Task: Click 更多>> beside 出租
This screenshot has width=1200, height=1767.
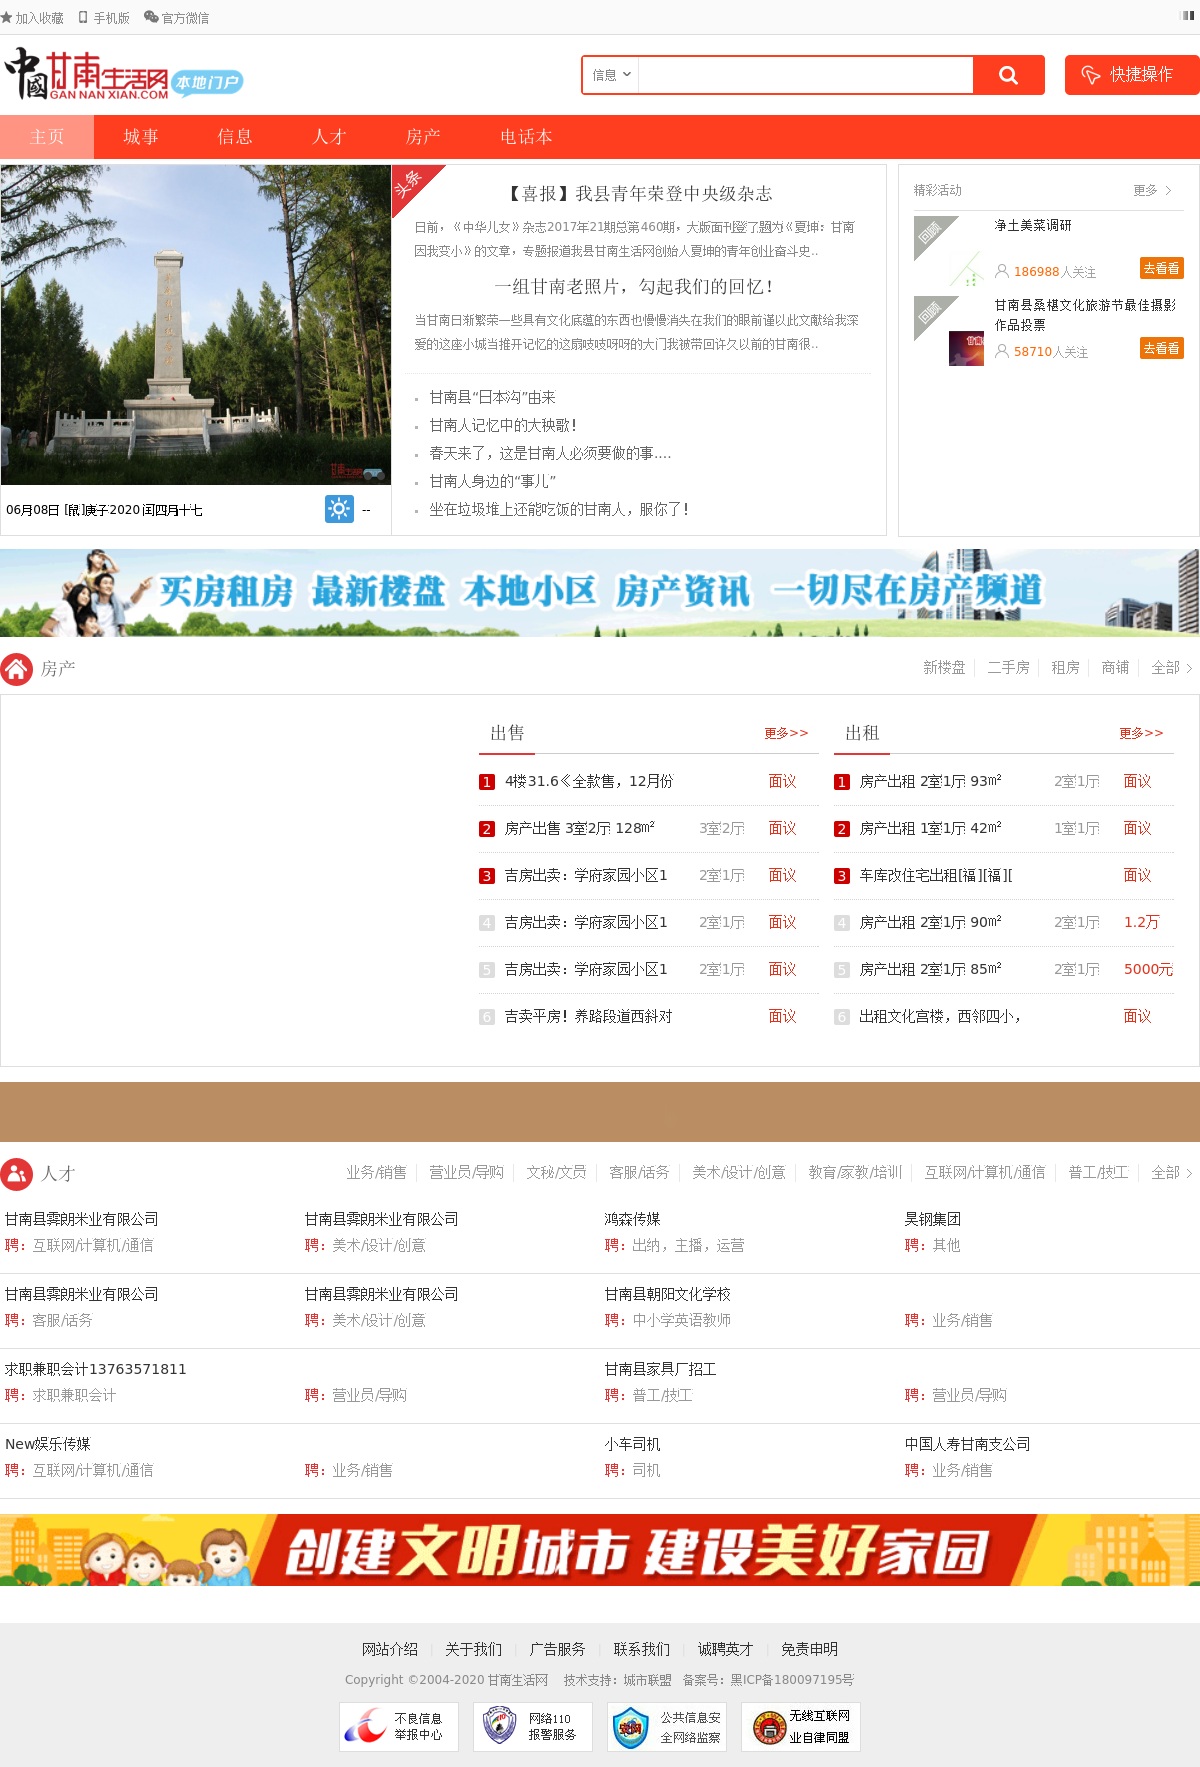Action: [x=1141, y=733]
